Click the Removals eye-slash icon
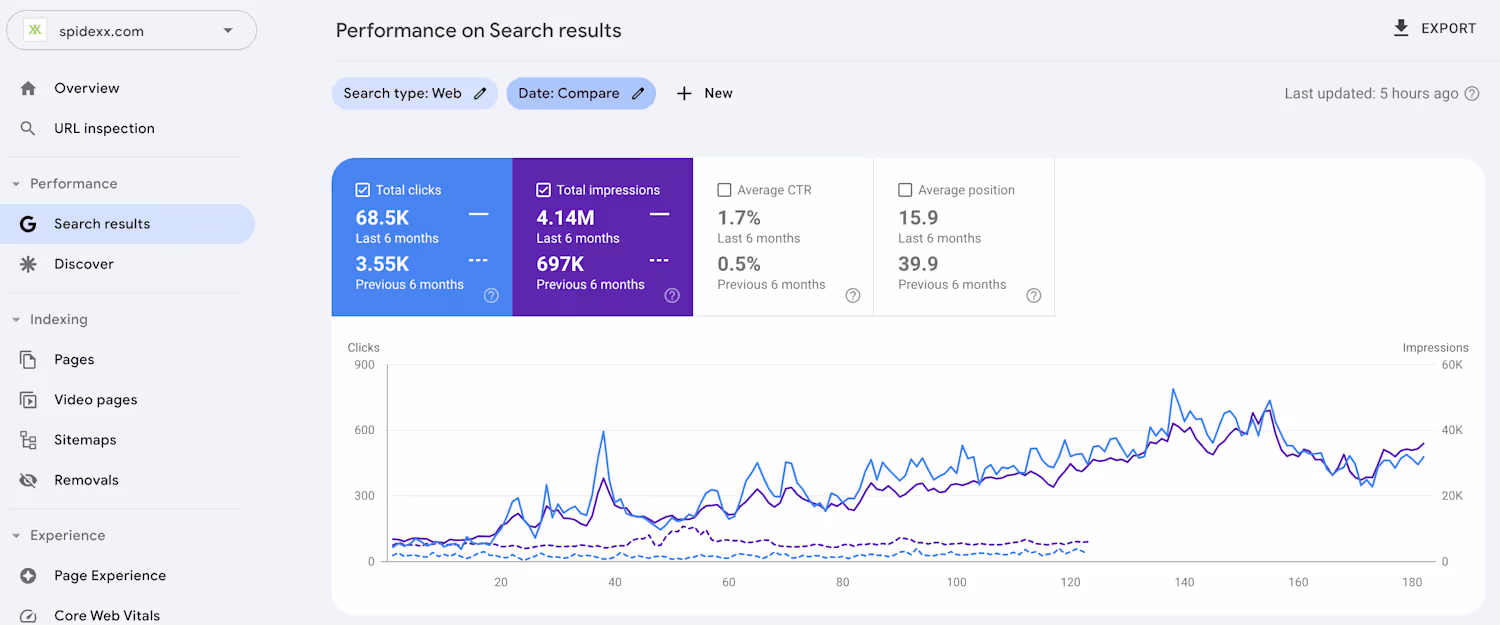Screen dimensions: 1500x625 click(28, 480)
